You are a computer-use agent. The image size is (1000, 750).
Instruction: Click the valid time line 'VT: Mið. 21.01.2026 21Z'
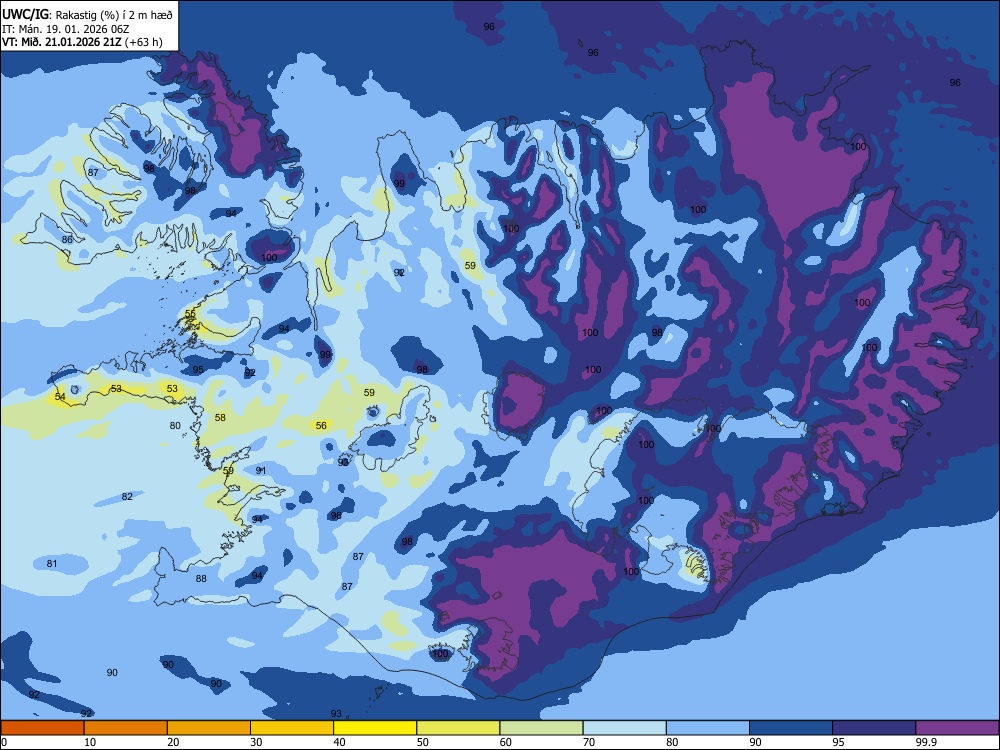62,42
